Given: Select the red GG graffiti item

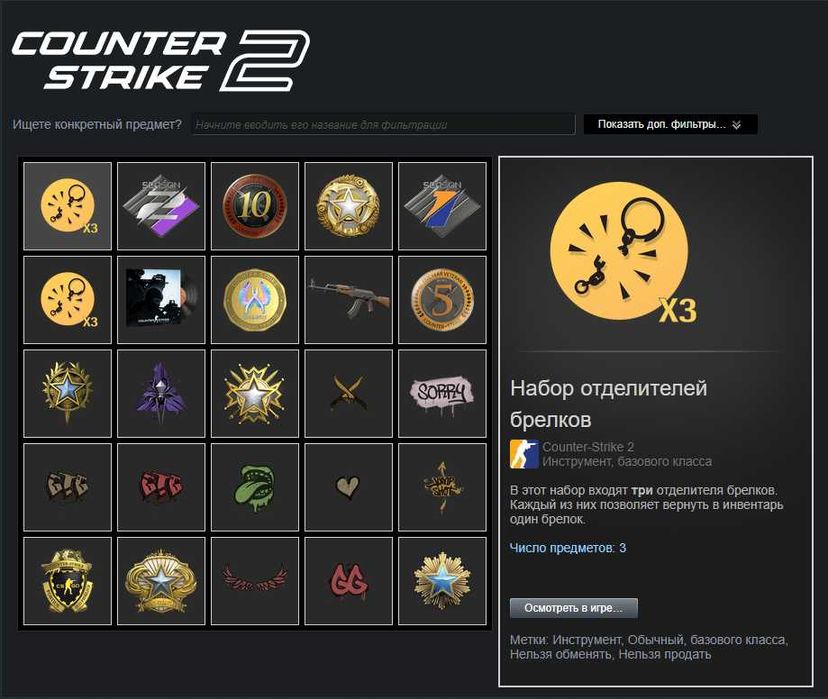Looking at the screenshot, I should click(349, 581).
